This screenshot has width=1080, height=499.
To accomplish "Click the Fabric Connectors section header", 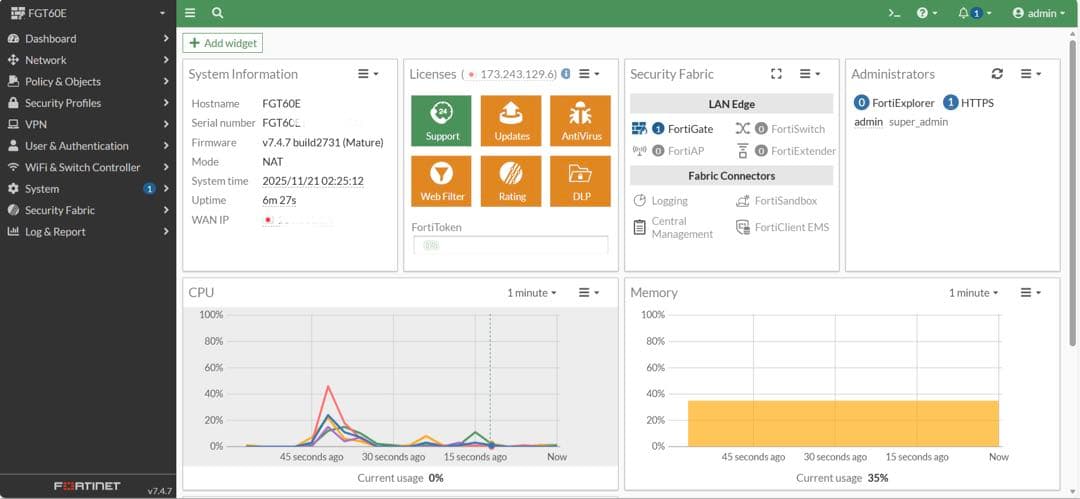I will [x=731, y=176].
